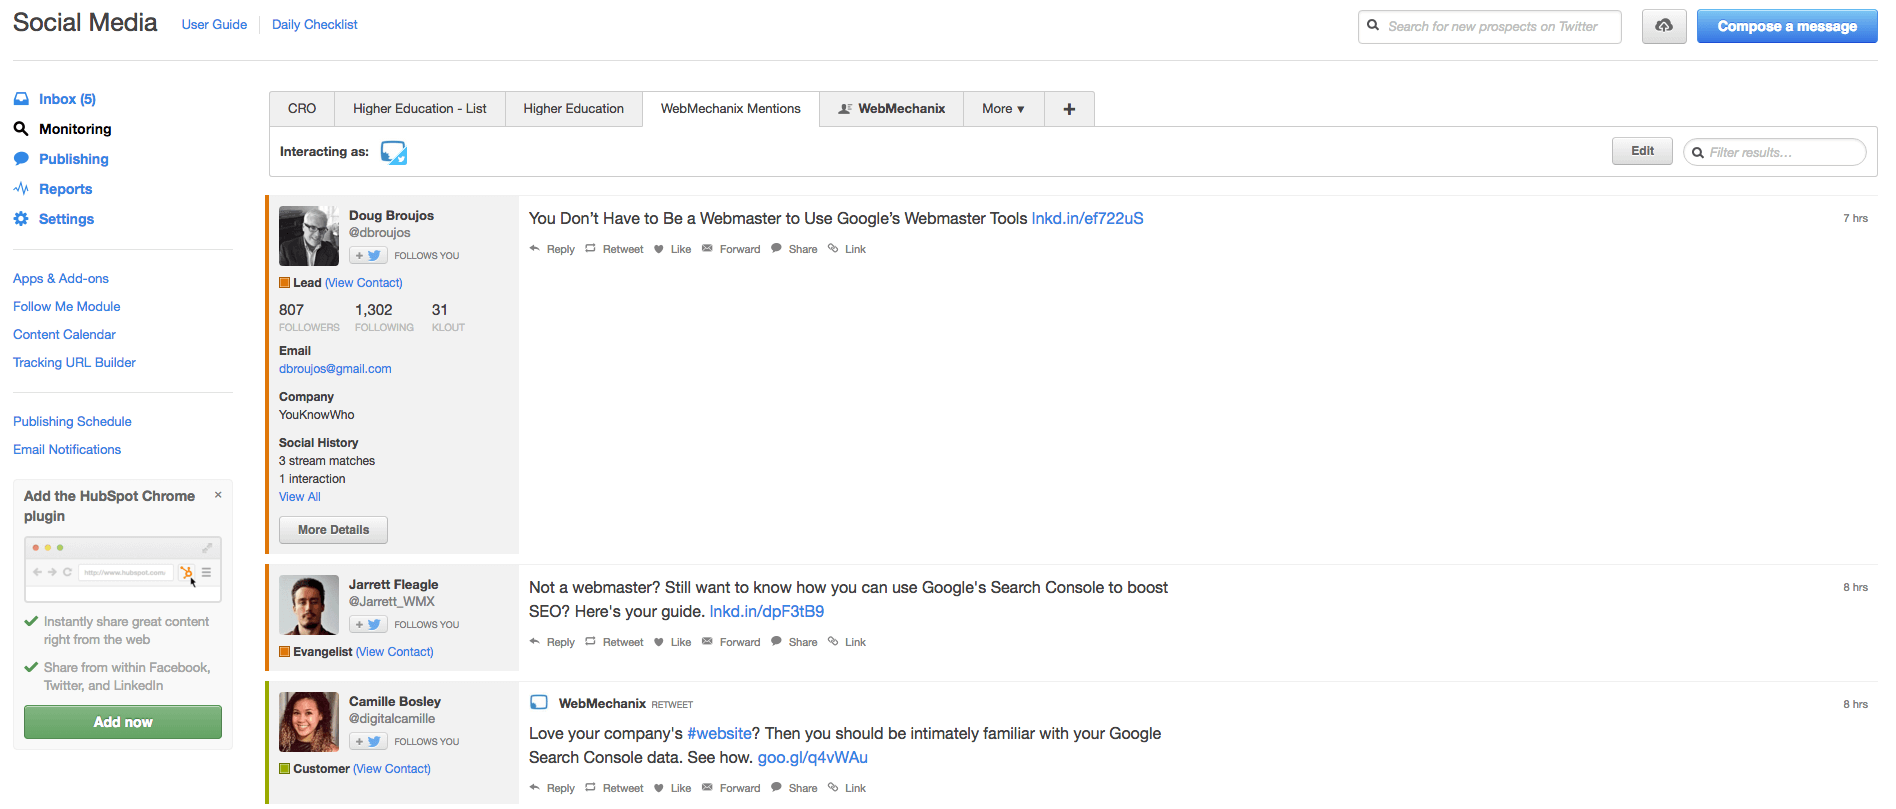1896x809 pixels.
Task: Copy Link of Jarrett Fleagle tweet
Action: pyautogui.click(x=847, y=642)
